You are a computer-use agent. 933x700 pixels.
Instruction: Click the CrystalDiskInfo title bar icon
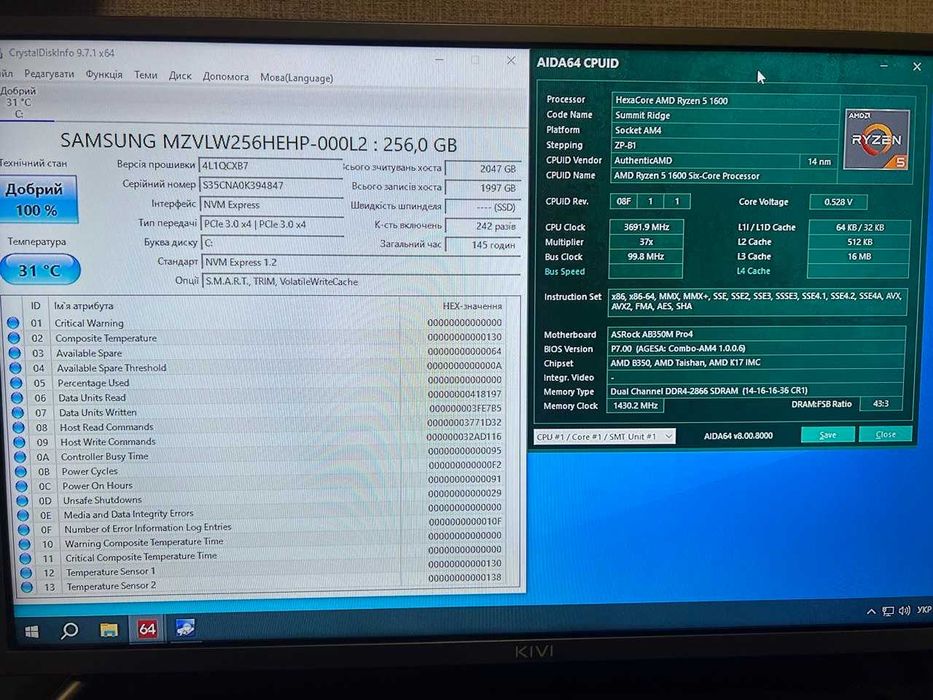pos(1,52)
